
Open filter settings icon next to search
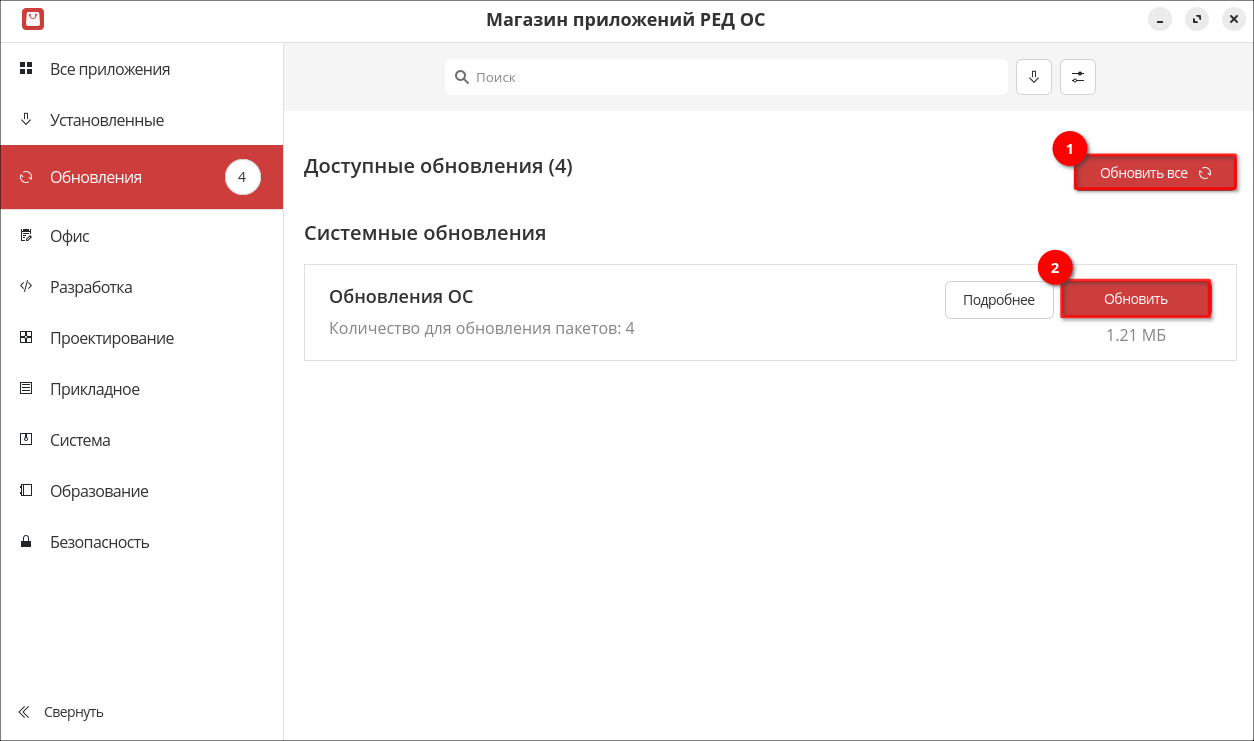coord(1078,77)
